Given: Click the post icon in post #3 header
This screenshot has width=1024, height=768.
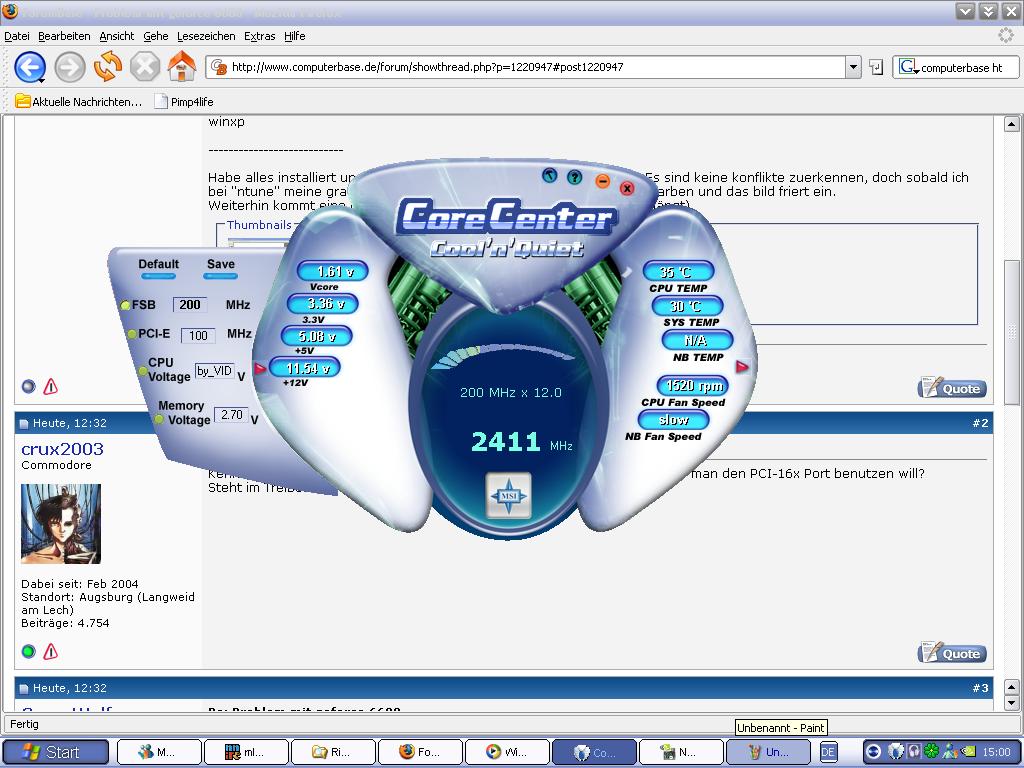Looking at the screenshot, I should (24, 688).
